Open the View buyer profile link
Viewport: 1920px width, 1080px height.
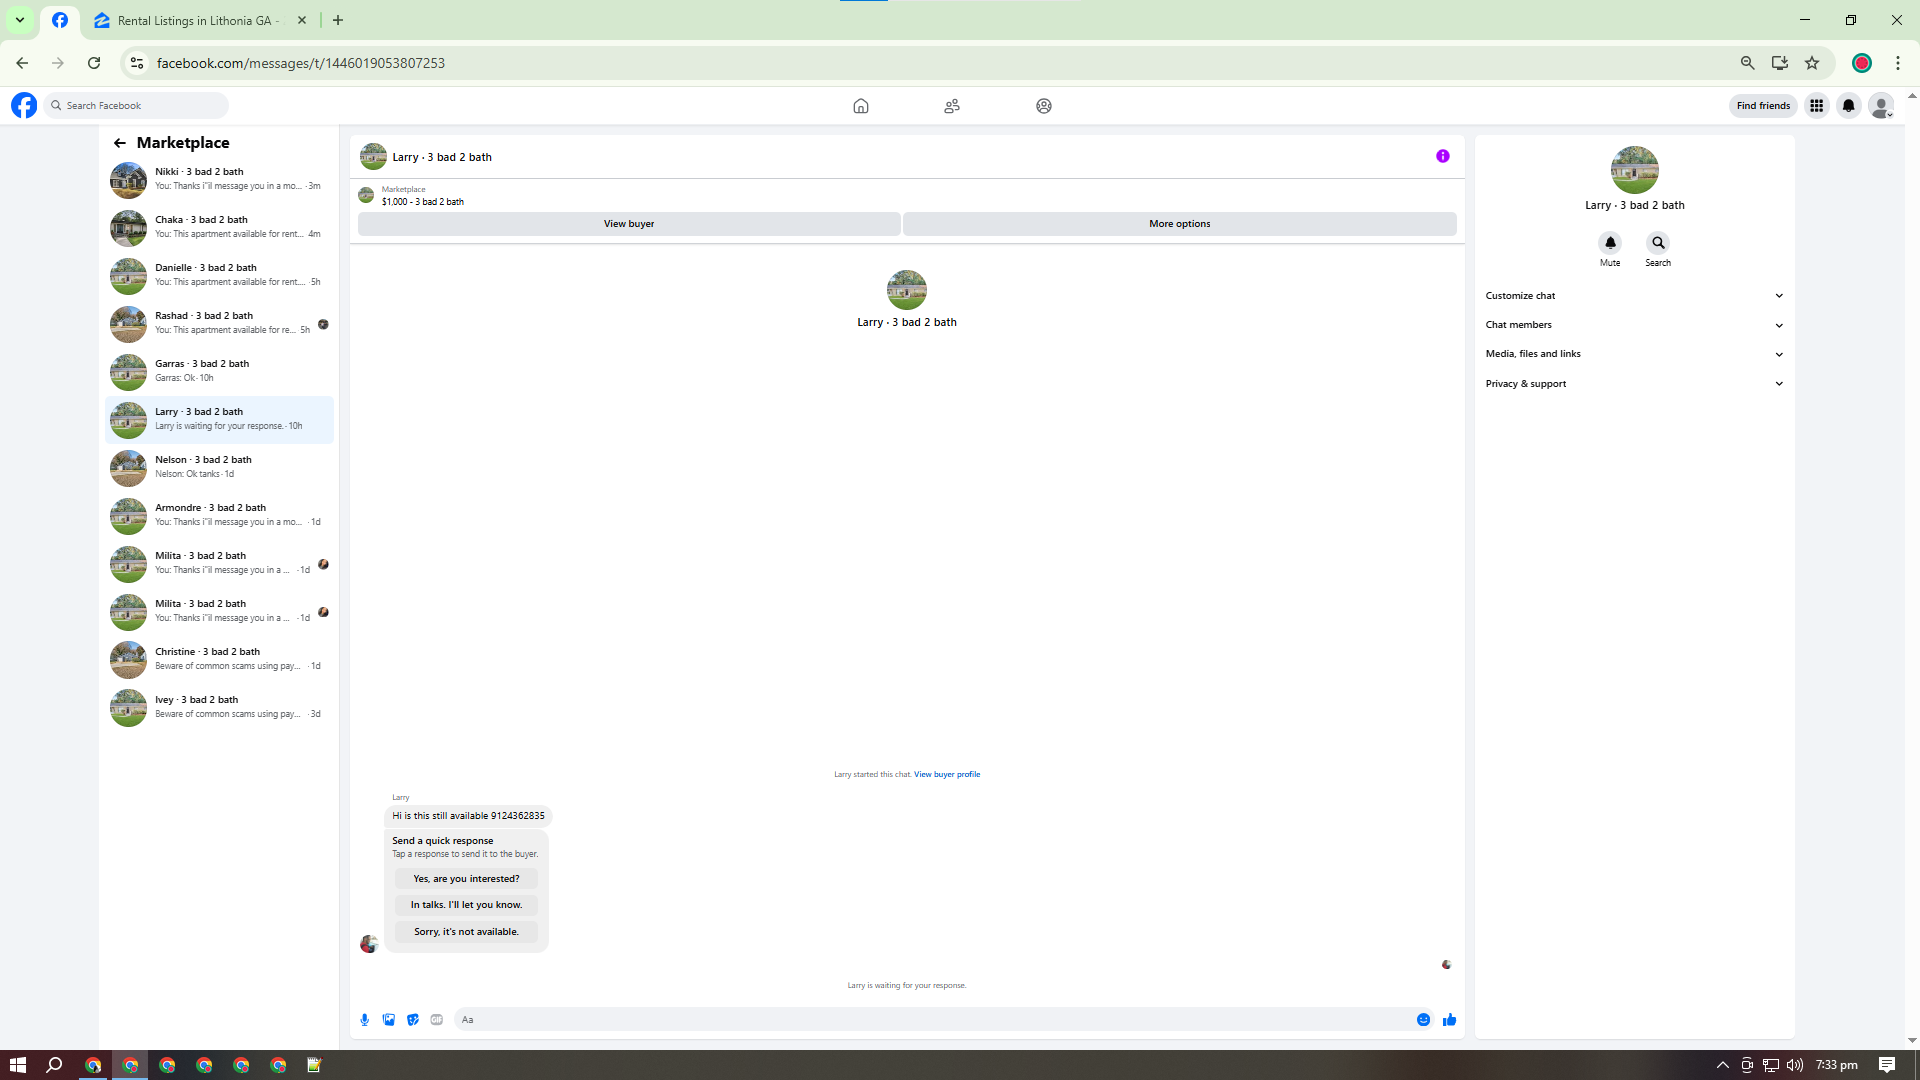click(x=947, y=774)
